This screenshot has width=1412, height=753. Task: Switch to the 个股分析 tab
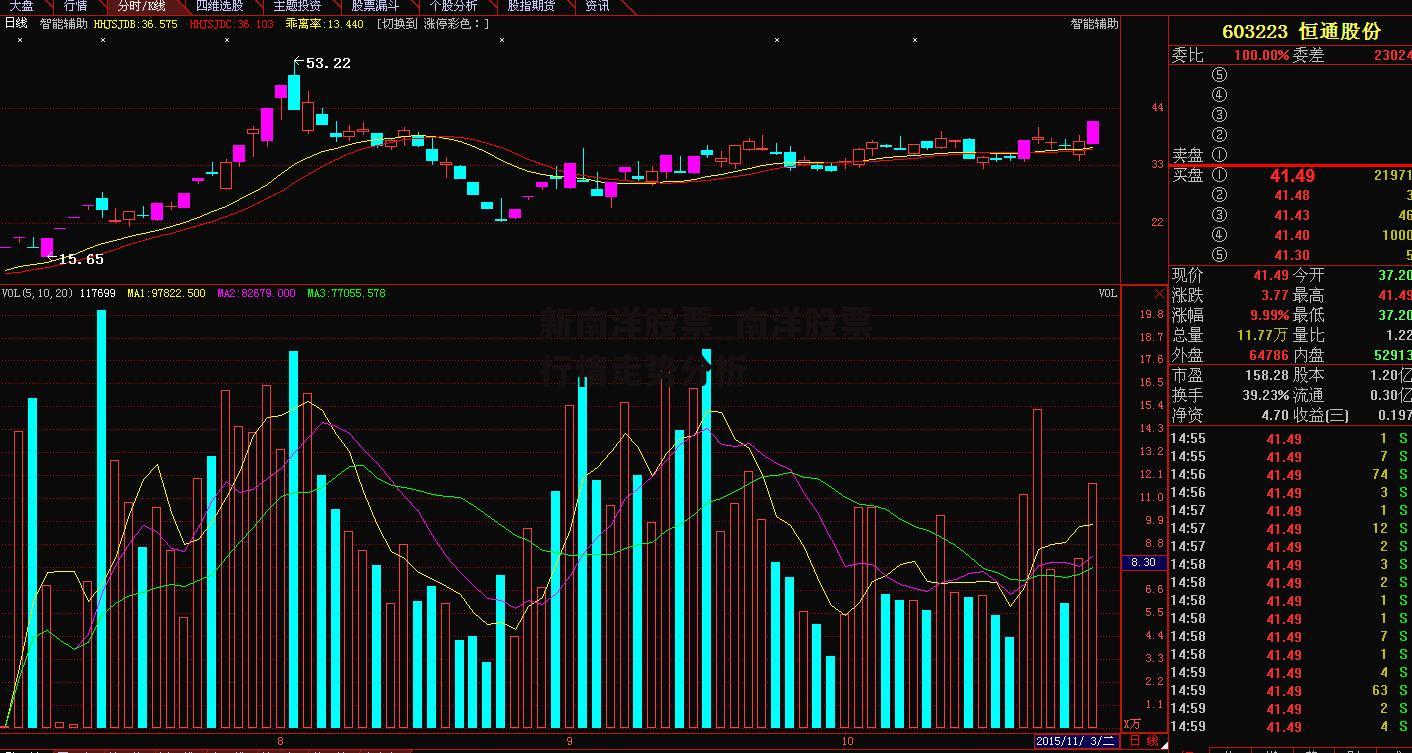tap(453, 6)
